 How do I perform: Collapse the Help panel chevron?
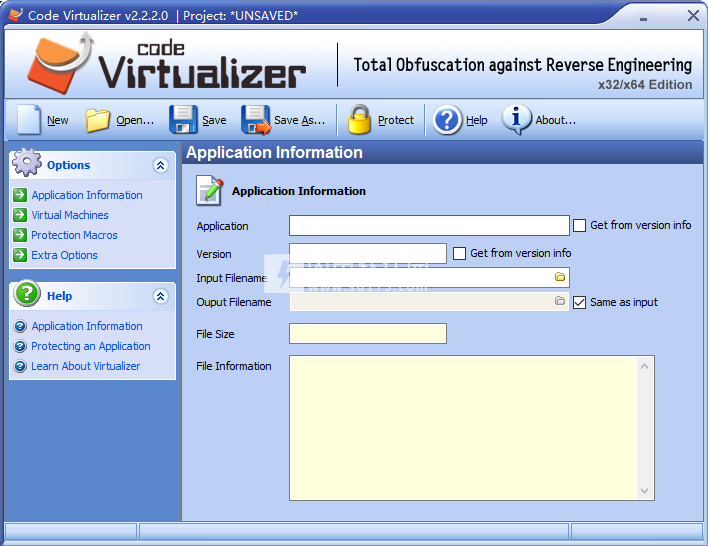click(x=160, y=296)
